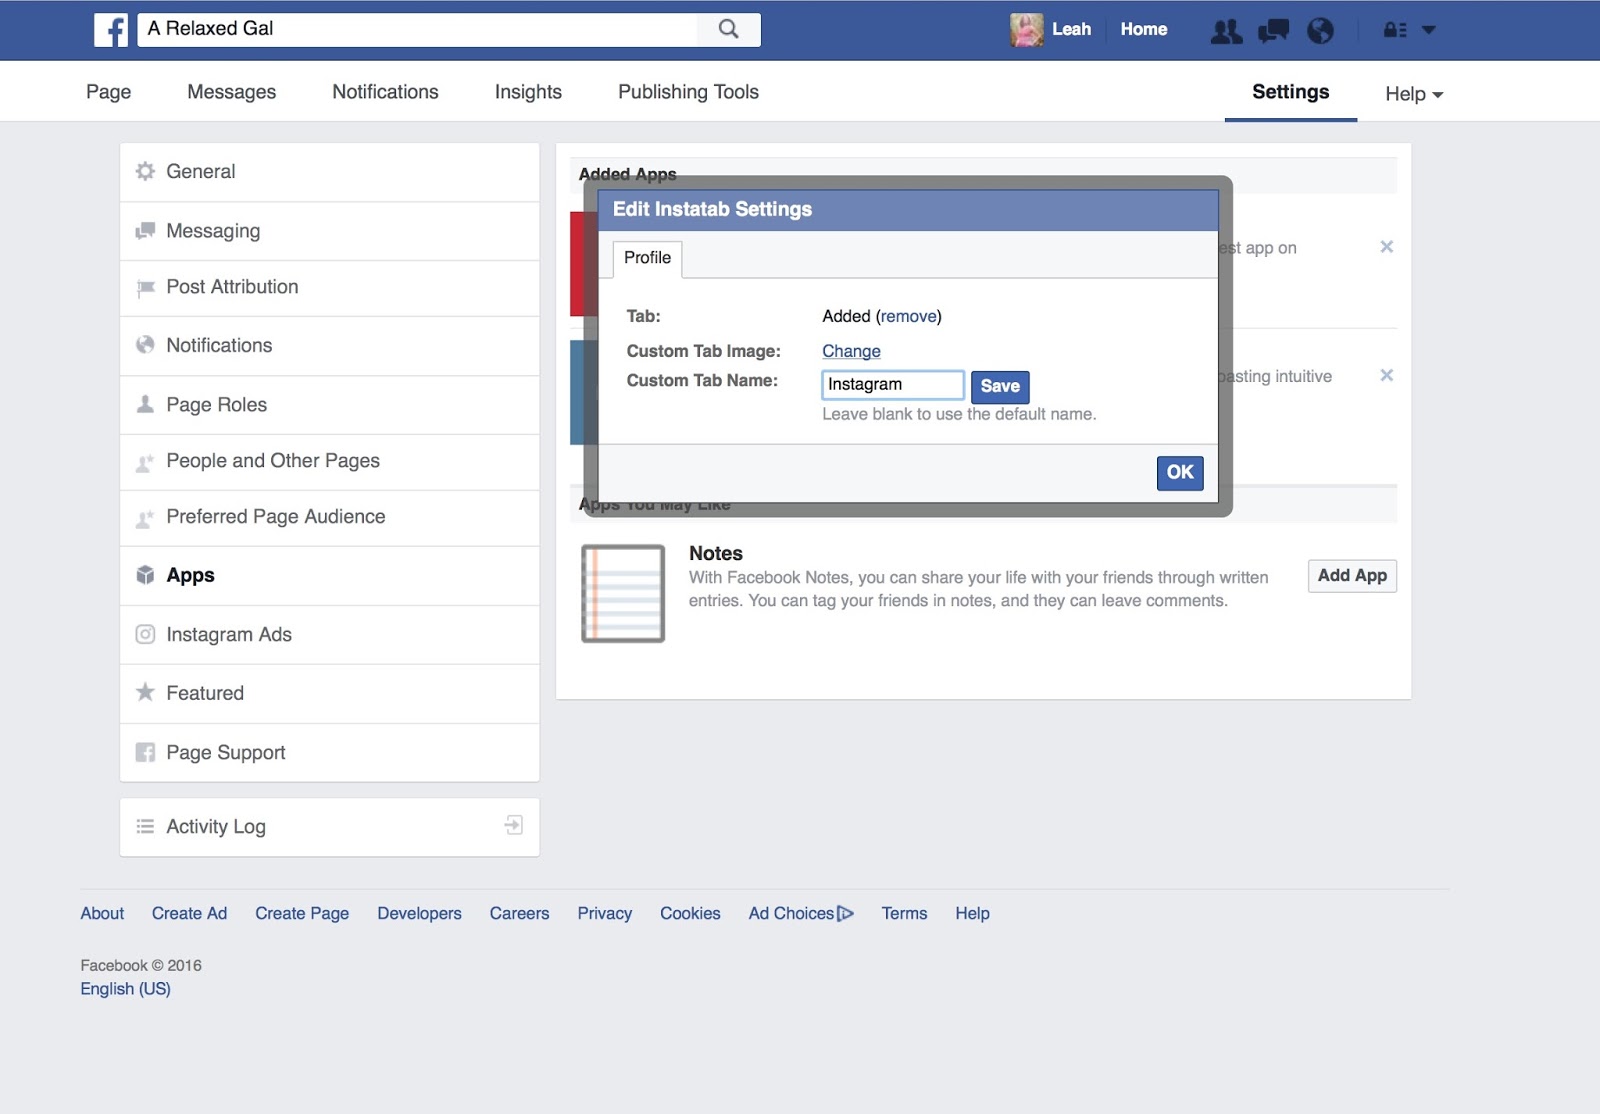Click the Create Ad footer link
1600x1114 pixels.
pos(189,913)
